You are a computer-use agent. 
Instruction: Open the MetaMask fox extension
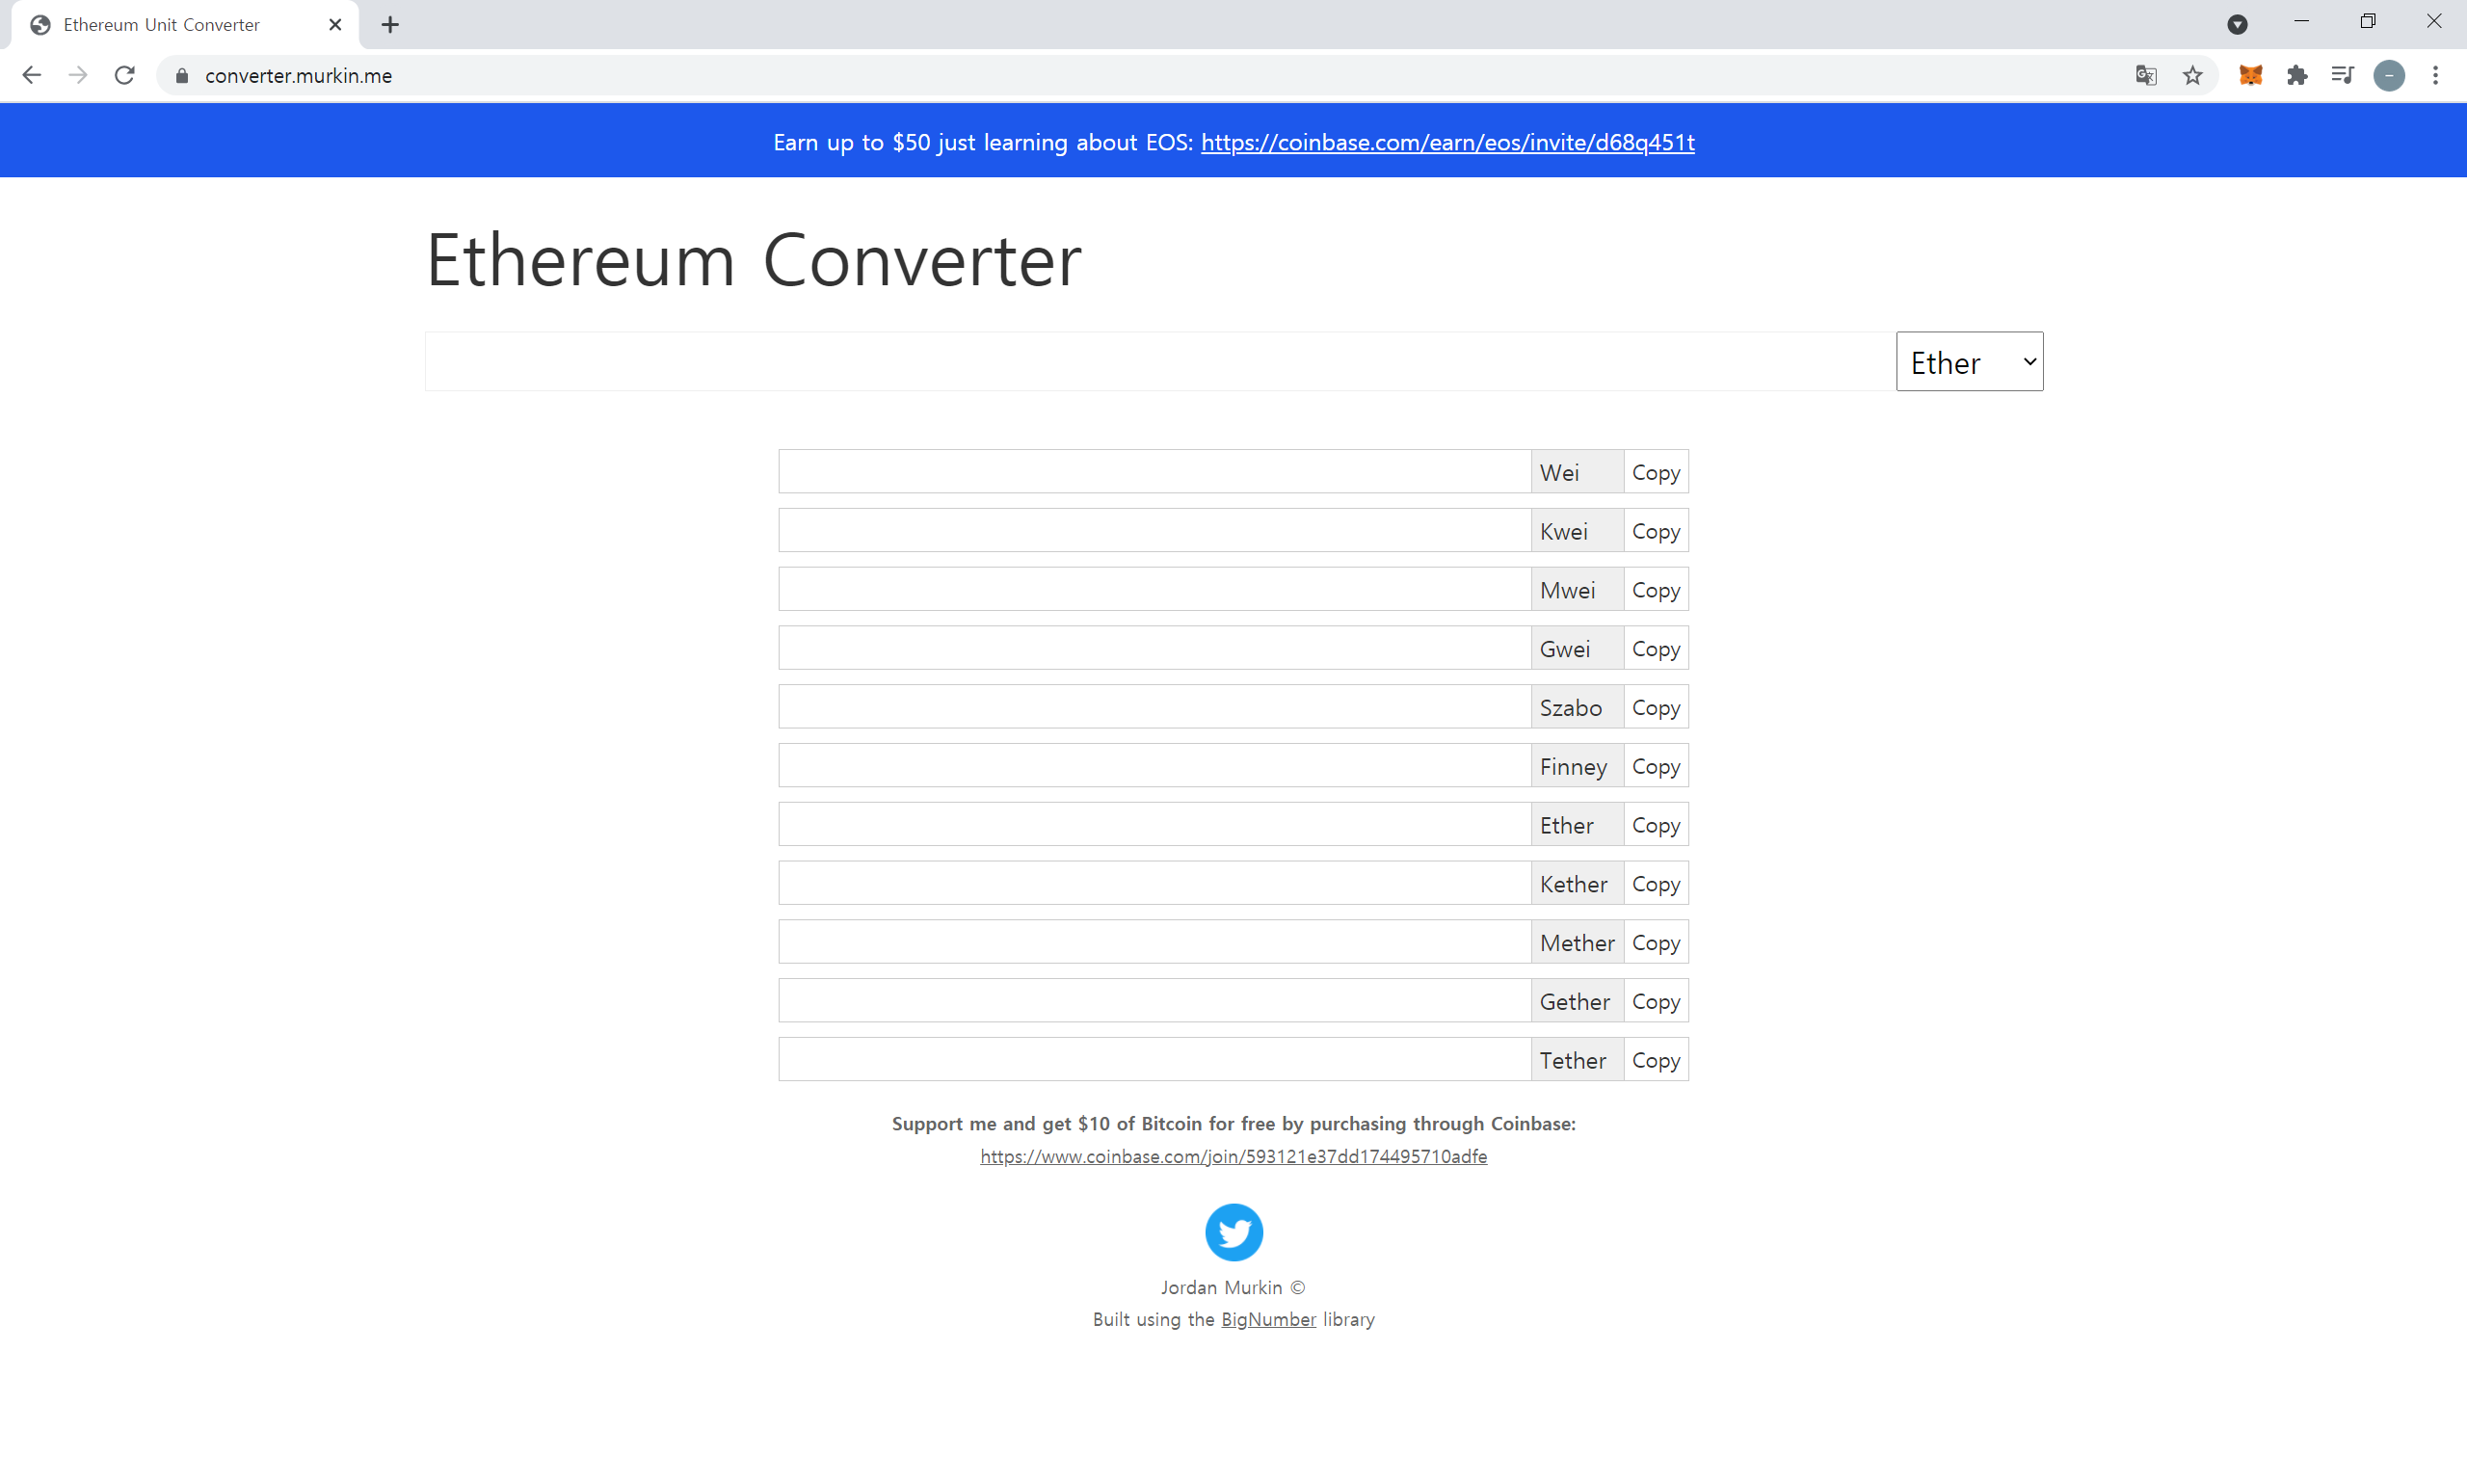(x=2250, y=75)
